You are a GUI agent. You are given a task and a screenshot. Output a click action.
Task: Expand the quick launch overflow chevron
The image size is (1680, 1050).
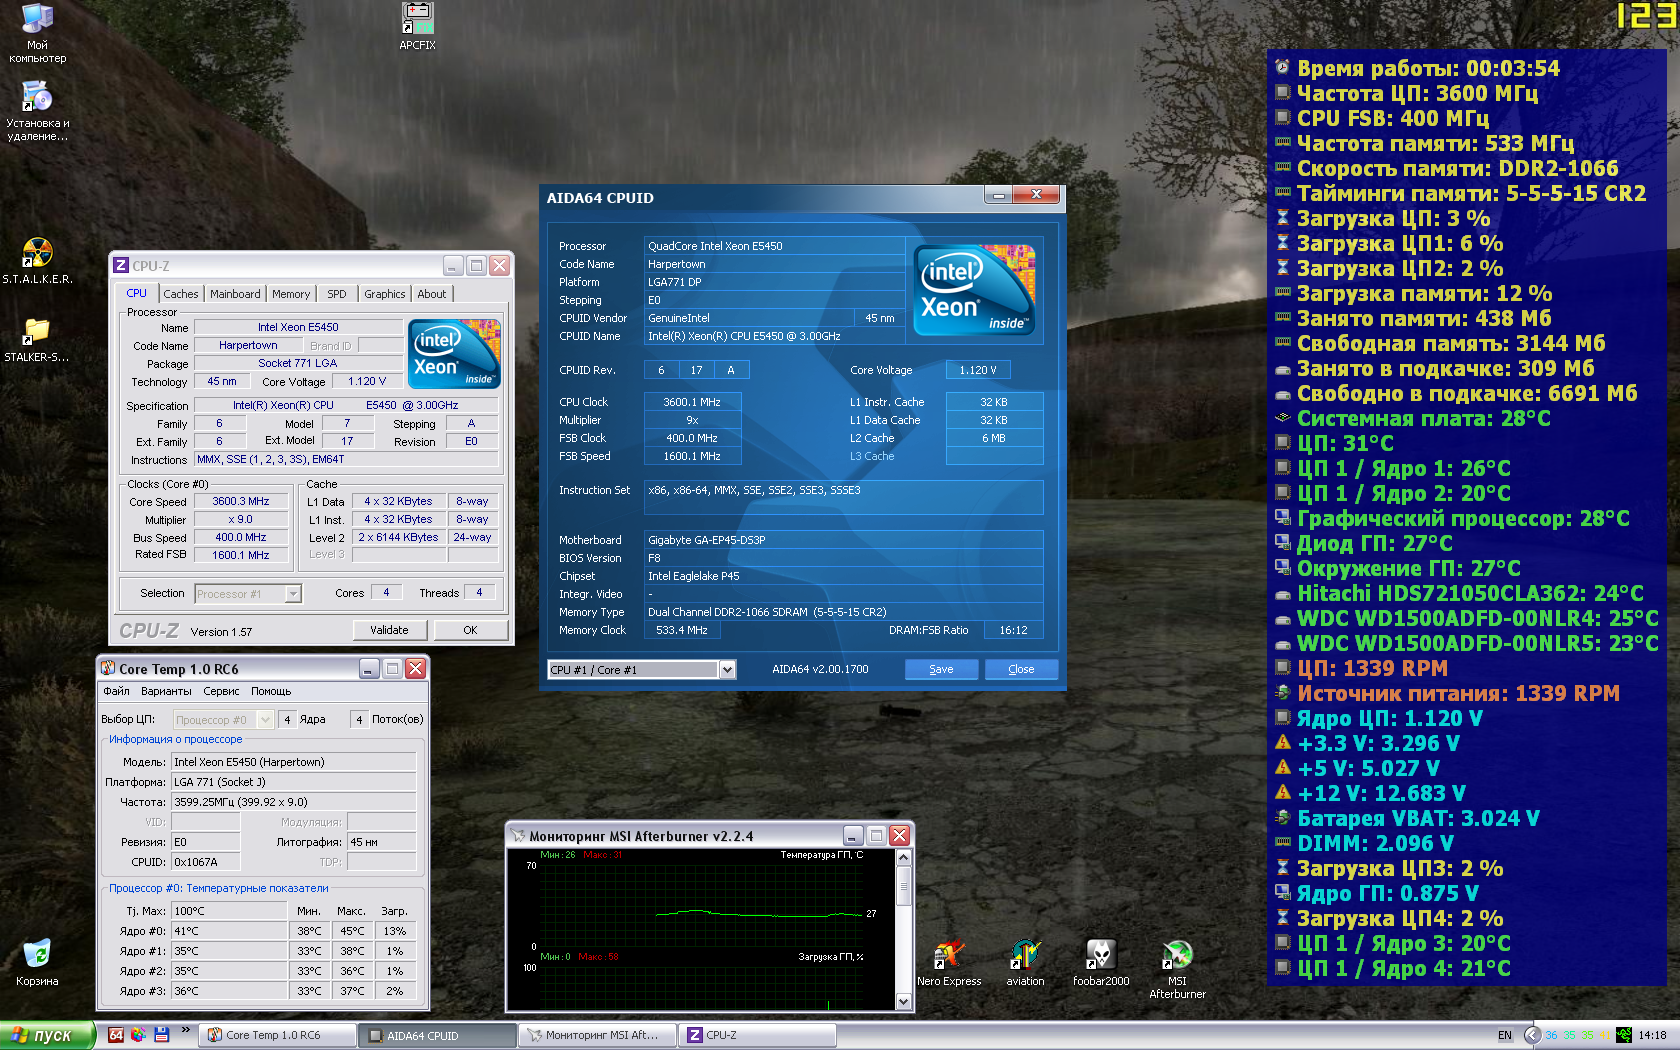(x=185, y=1030)
